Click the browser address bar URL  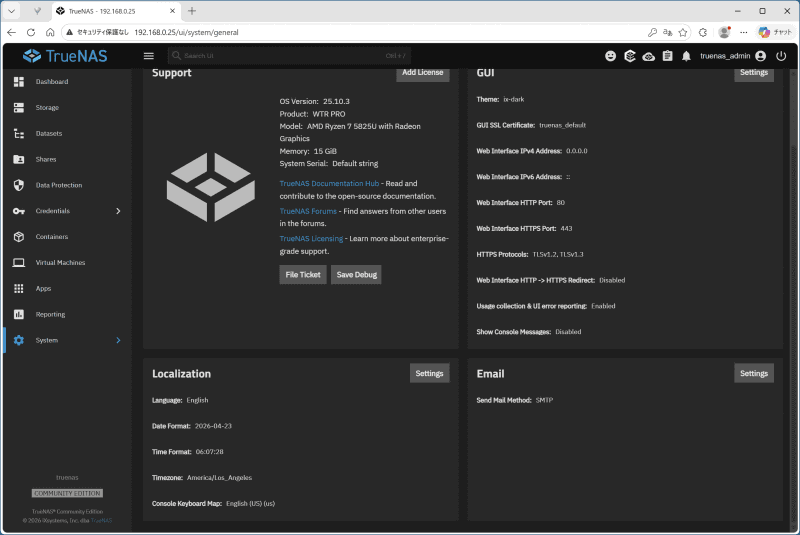186,32
